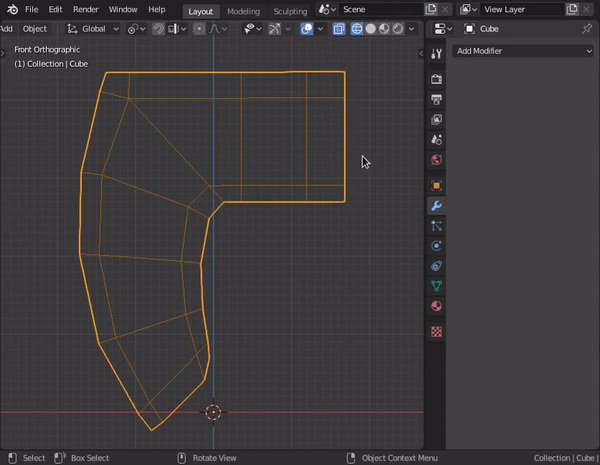
Task: Open the Material properties tab
Action: (436, 307)
